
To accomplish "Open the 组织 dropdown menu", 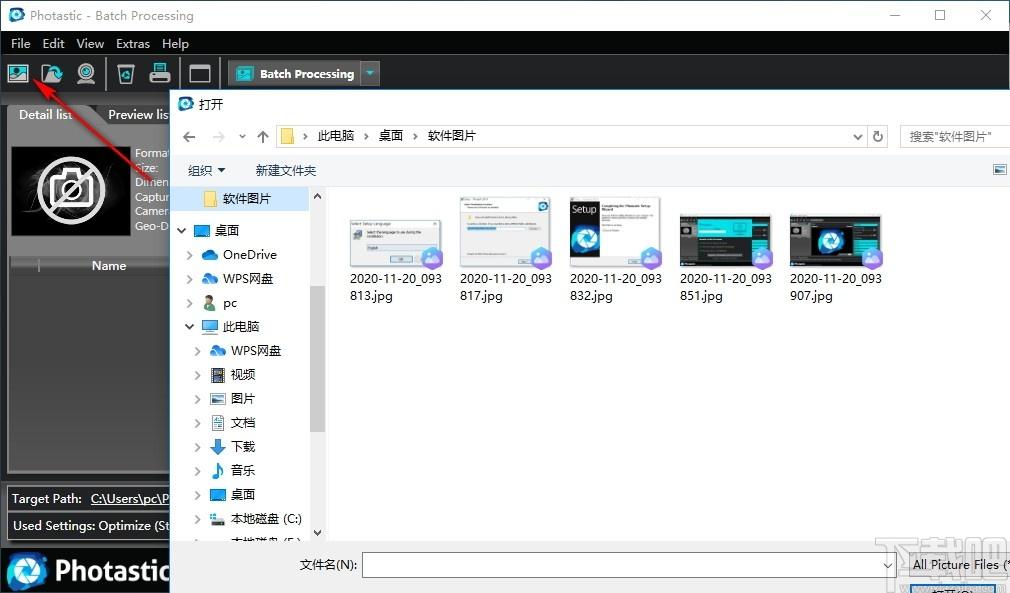I will (x=206, y=171).
